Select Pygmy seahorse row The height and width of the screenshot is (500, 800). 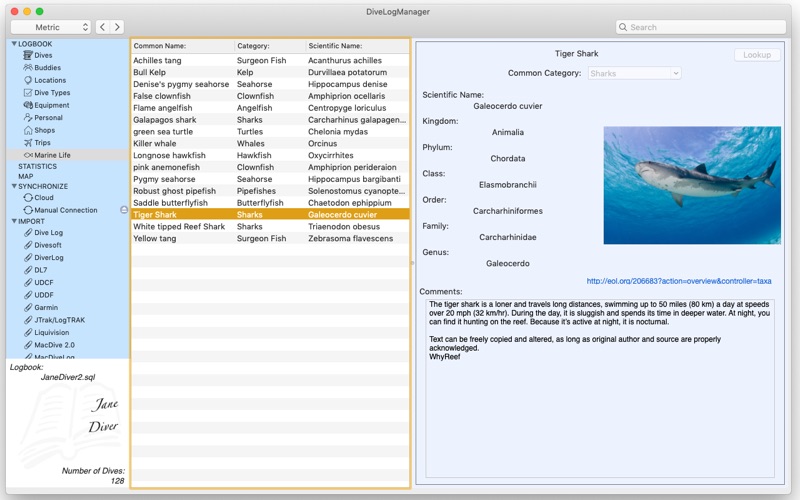pos(270,179)
